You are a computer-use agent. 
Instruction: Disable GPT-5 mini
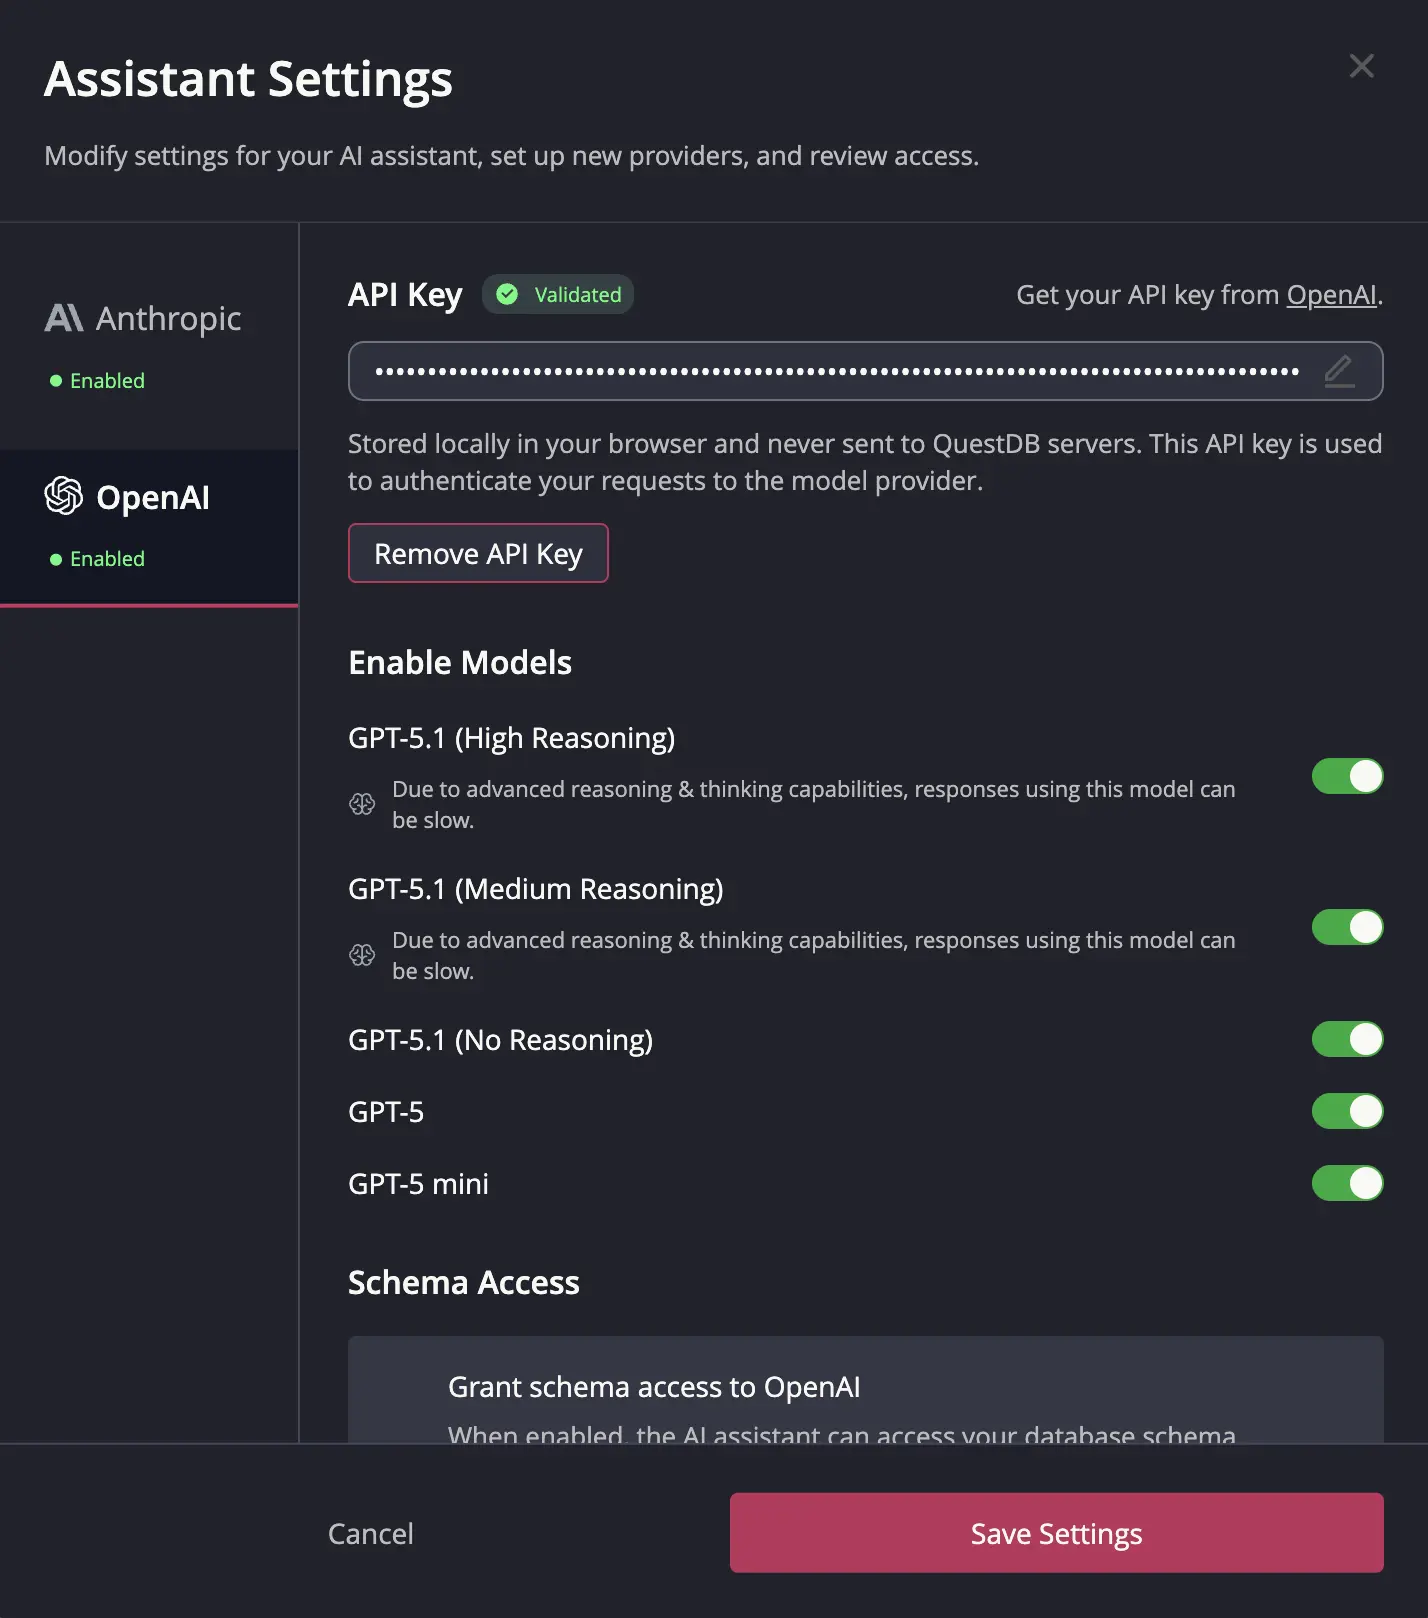[1347, 1183]
